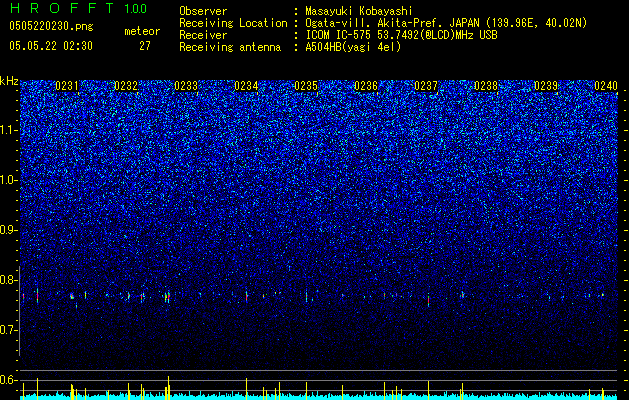Click the observer name Masayuki Kobayashi

tap(358, 11)
